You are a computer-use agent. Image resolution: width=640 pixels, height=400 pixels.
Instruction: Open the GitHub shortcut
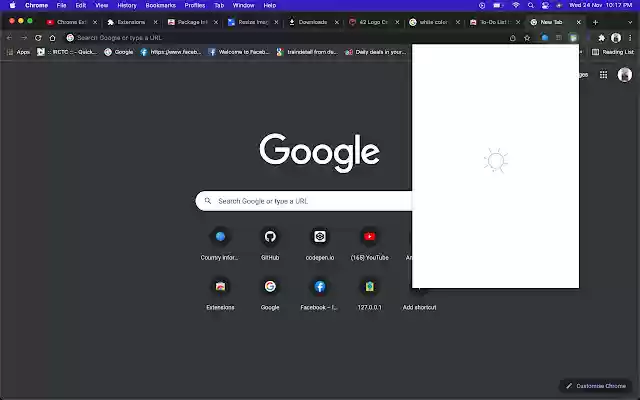pos(270,244)
